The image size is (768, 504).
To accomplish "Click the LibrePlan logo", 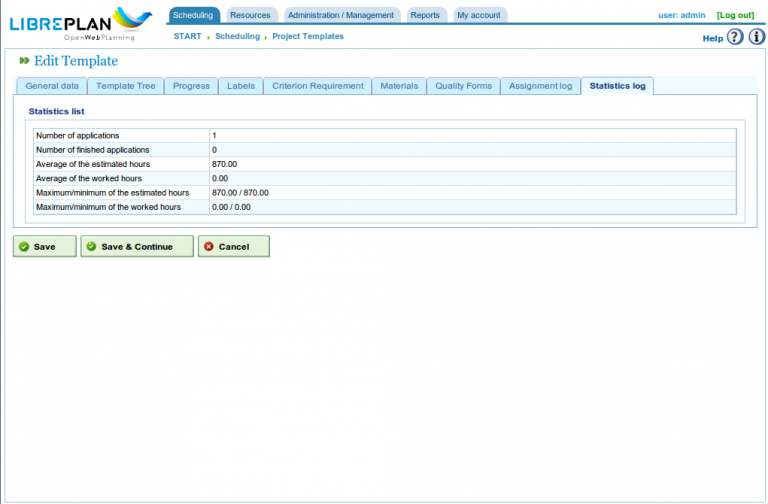I will [80, 22].
